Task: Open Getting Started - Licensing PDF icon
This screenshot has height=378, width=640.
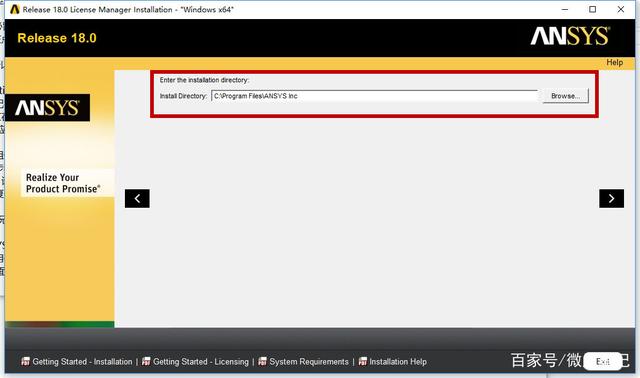Action: (x=146, y=361)
